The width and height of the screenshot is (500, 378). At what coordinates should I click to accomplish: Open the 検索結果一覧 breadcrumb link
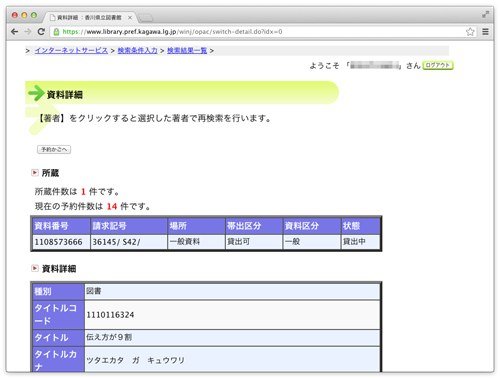tap(187, 50)
